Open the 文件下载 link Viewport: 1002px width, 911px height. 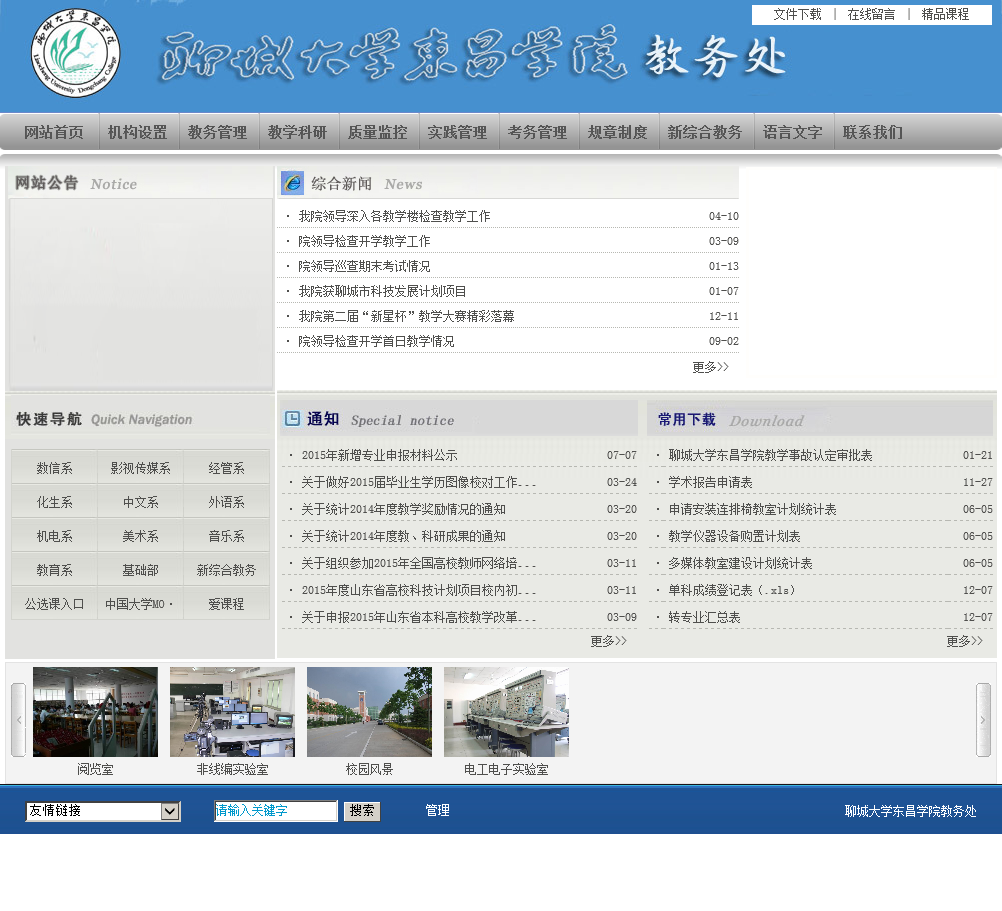tap(797, 14)
